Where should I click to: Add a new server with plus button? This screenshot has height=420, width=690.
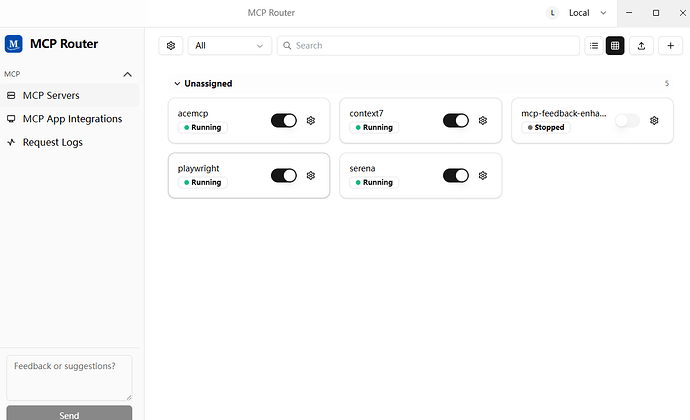pyautogui.click(x=670, y=45)
